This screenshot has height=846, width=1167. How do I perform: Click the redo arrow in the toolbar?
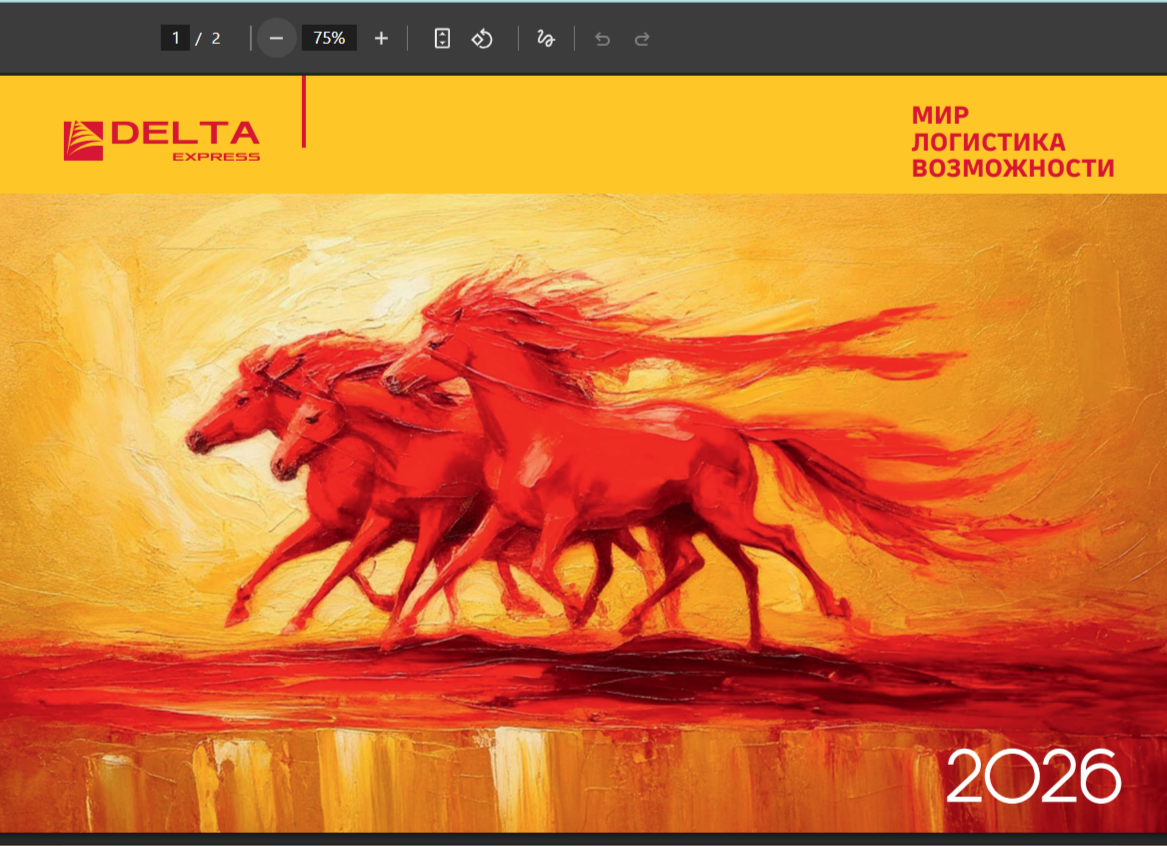point(643,38)
